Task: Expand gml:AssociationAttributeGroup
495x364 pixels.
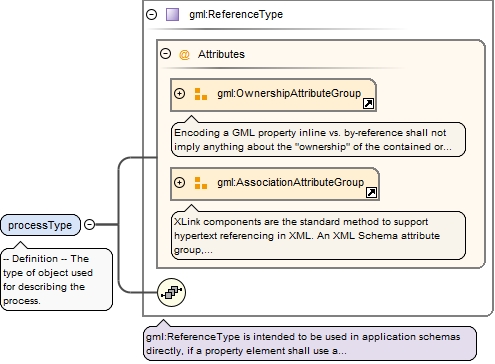Action: pyautogui.click(x=179, y=183)
